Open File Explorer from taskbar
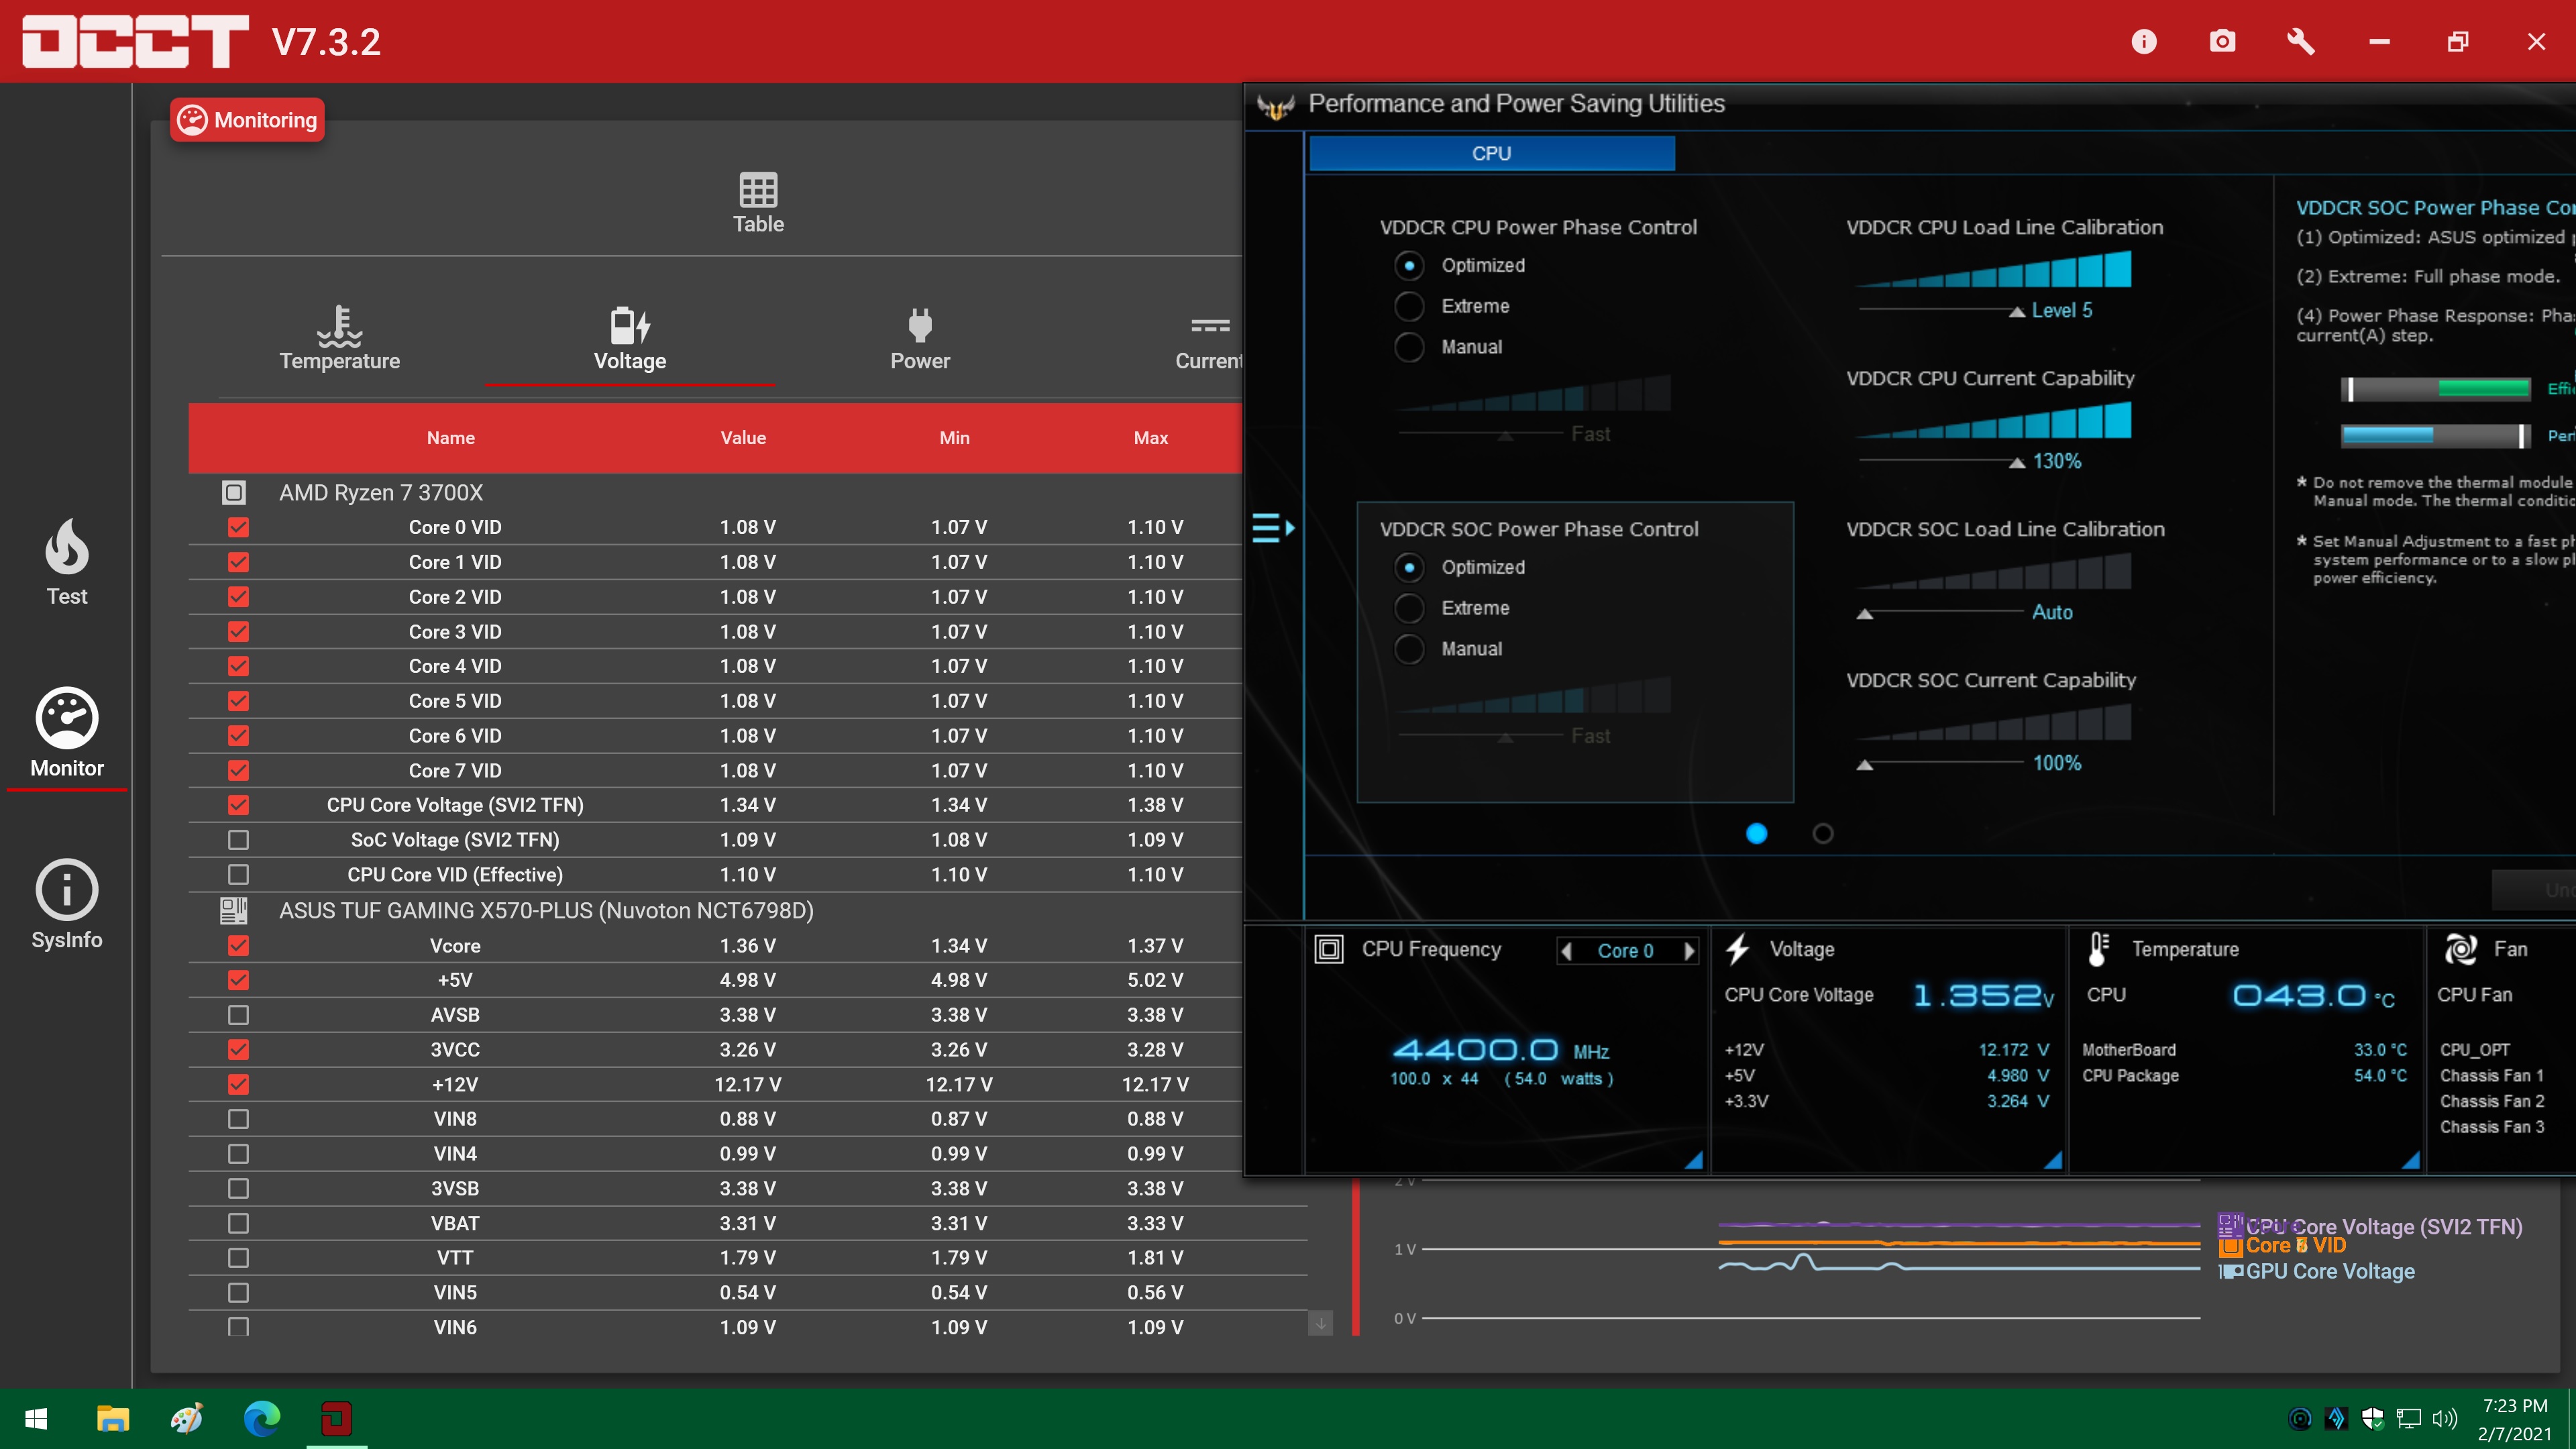The height and width of the screenshot is (1449, 2576). point(112,1418)
